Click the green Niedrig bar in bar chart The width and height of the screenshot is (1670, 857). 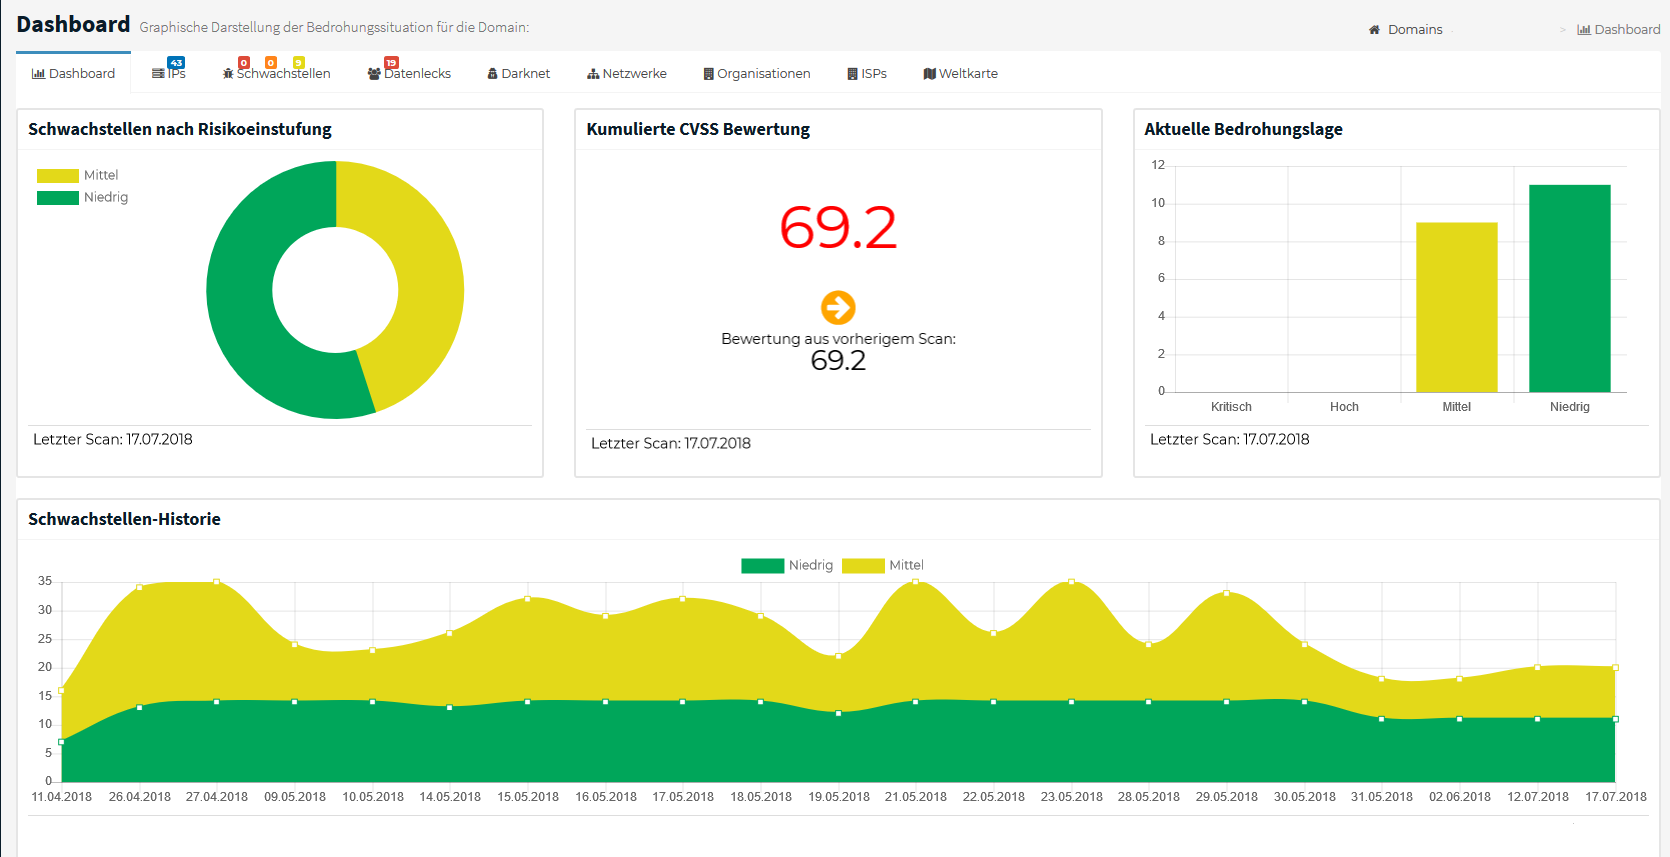[x=1569, y=288]
